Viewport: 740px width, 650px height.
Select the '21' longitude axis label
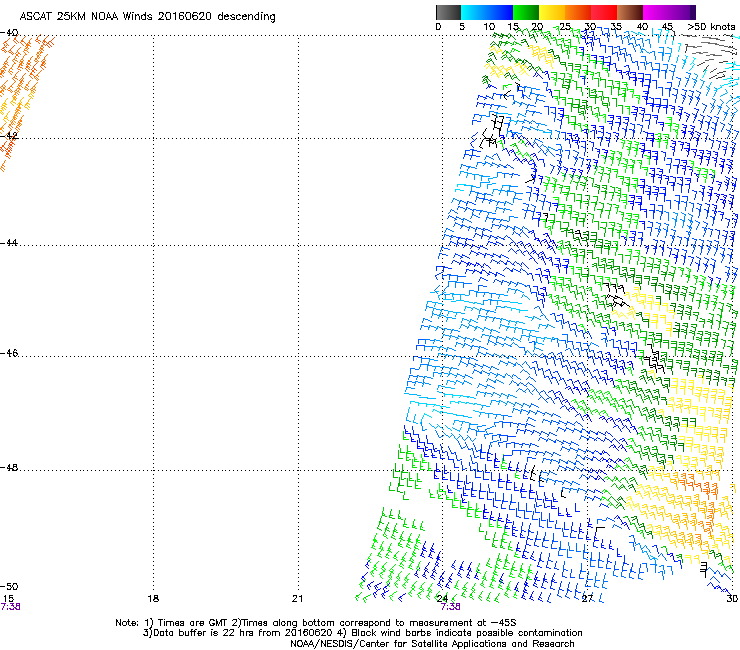click(x=297, y=599)
